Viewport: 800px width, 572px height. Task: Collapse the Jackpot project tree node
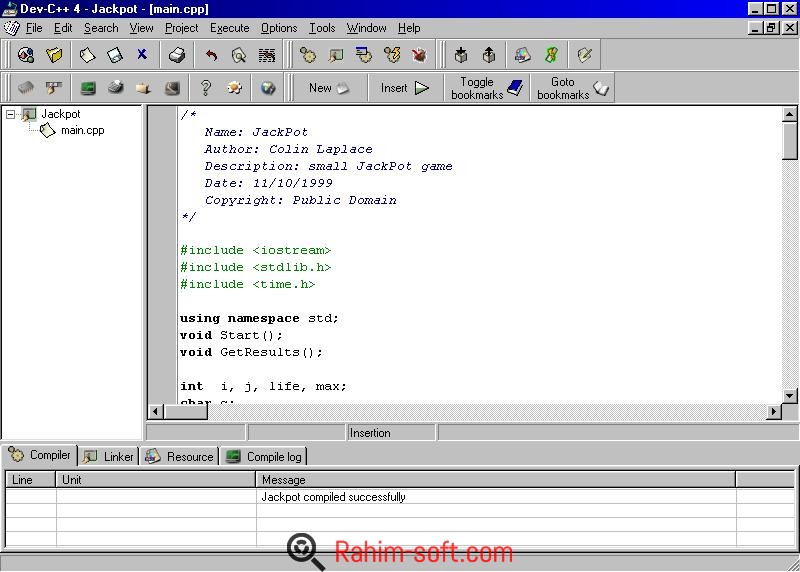pos(10,114)
